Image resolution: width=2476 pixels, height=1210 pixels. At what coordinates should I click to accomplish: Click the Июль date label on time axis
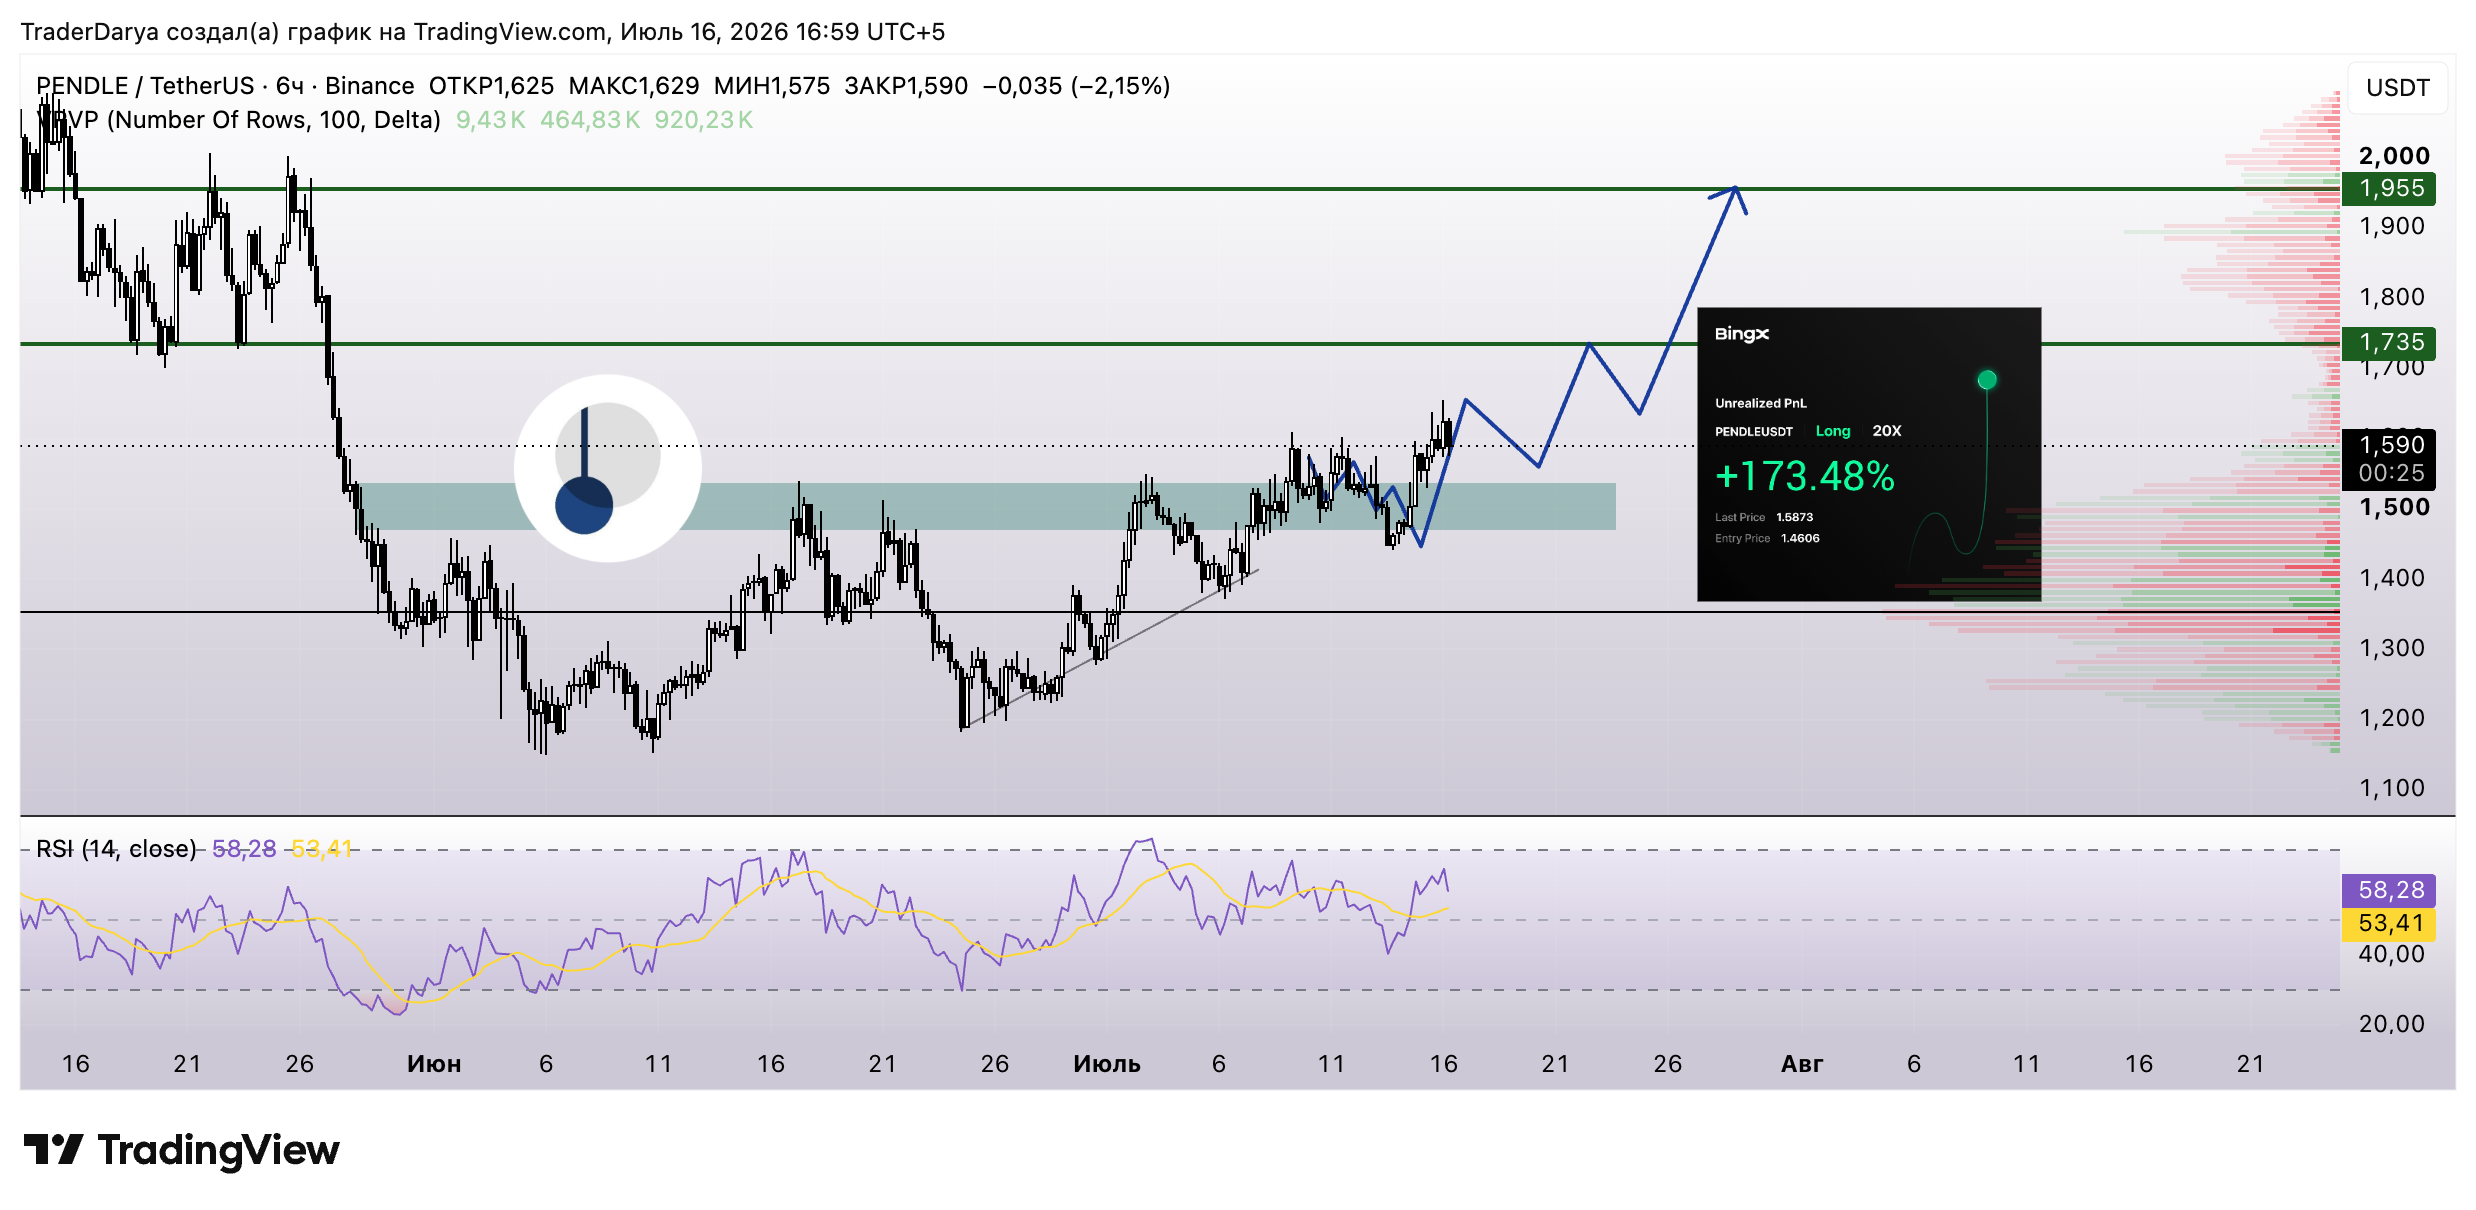(x=1107, y=1064)
